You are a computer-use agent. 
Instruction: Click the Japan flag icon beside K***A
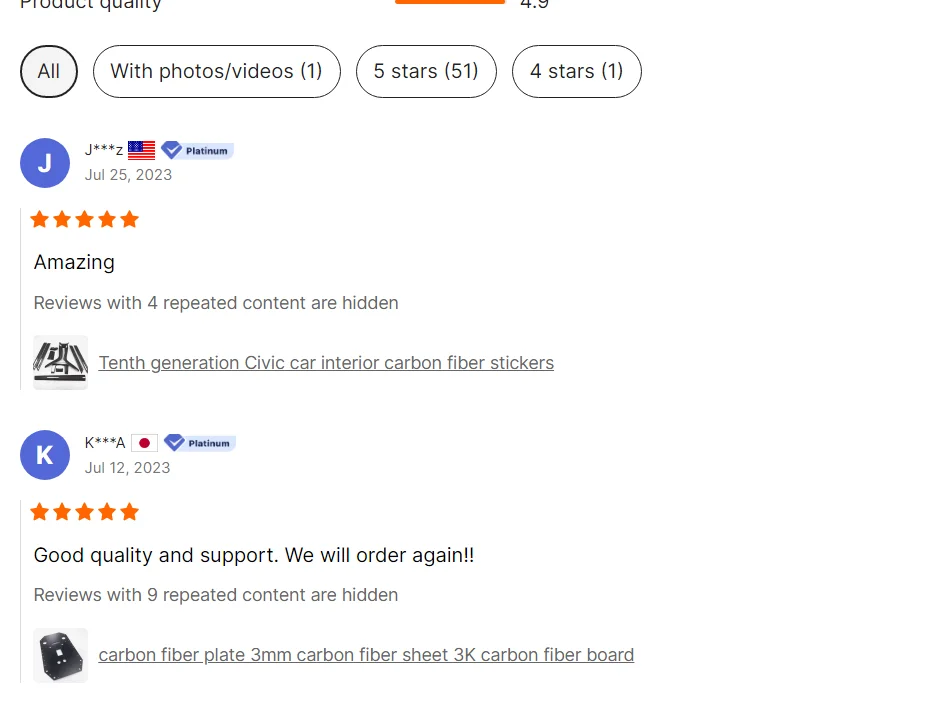click(x=144, y=443)
